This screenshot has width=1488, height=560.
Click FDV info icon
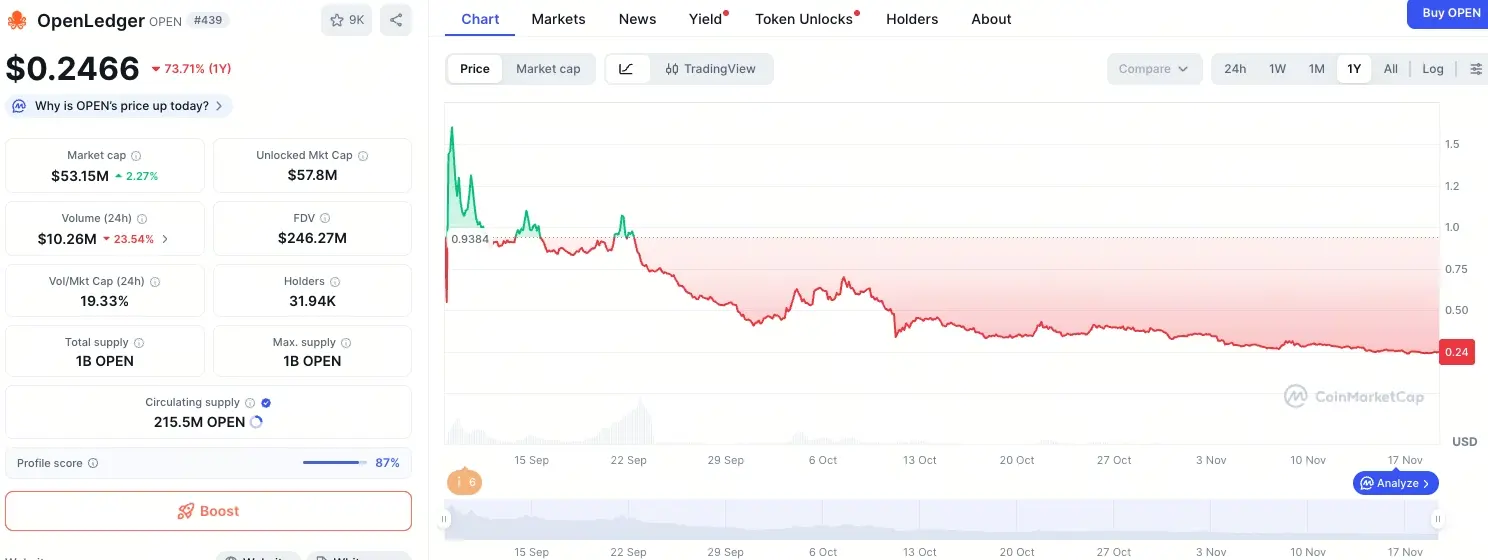click(325, 218)
